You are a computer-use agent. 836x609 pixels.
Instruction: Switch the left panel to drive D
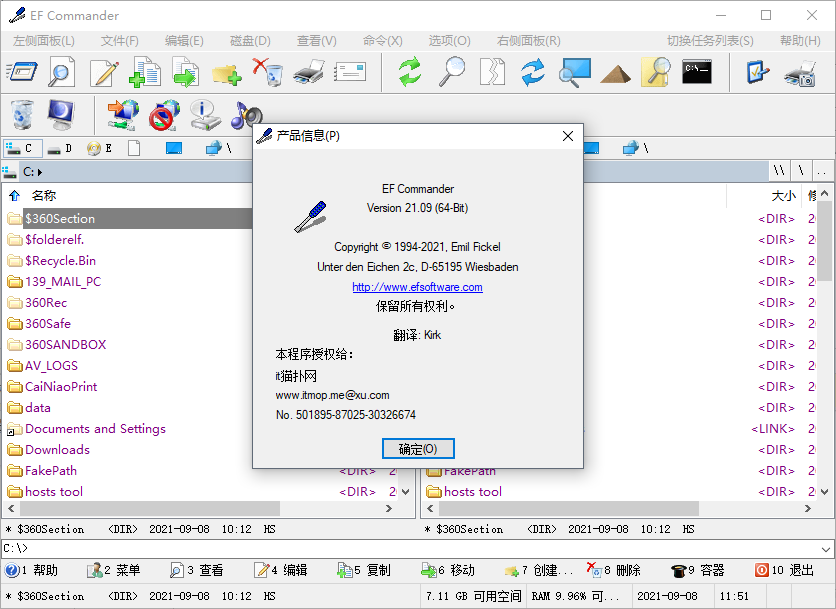[60, 149]
